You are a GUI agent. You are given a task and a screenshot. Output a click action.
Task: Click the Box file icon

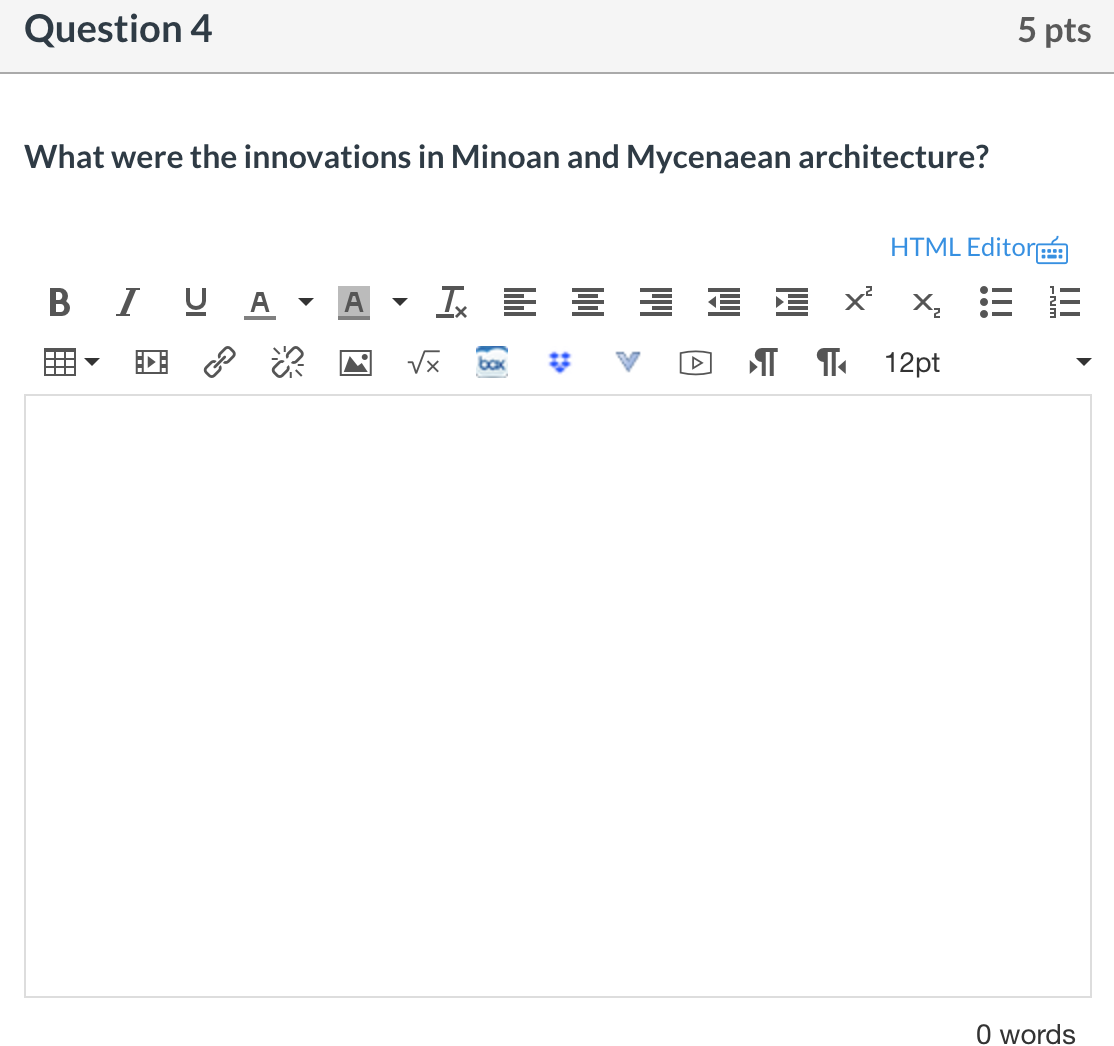pyautogui.click(x=491, y=363)
